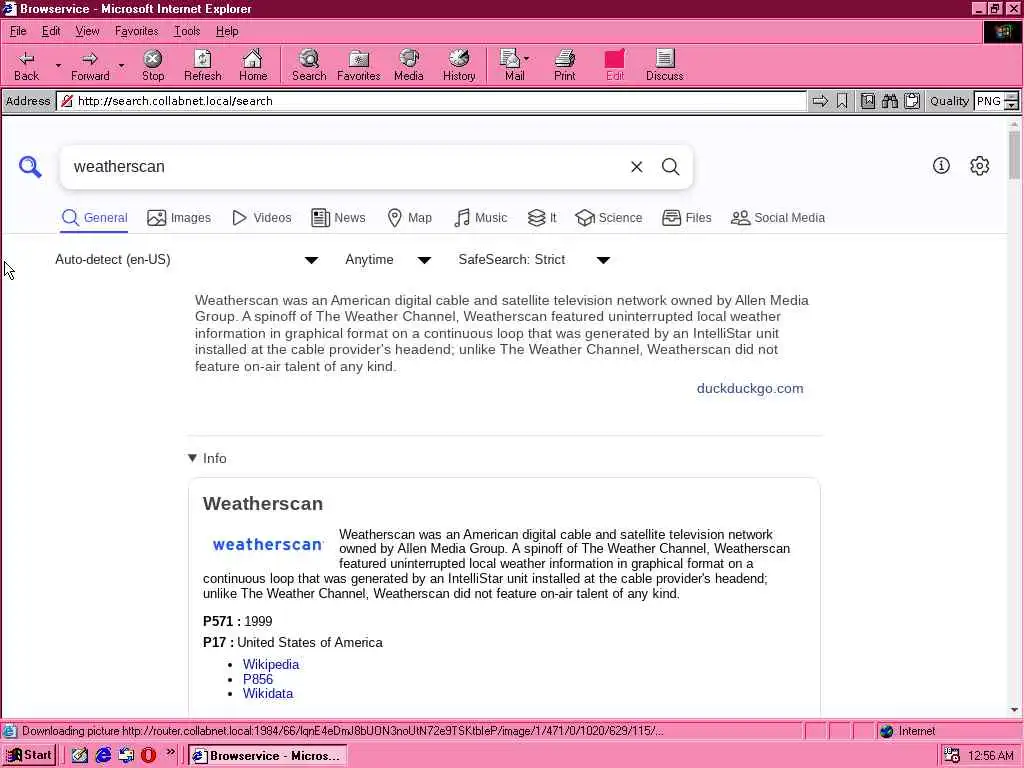Click the address bar URL field
Image resolution: width=1024 pixels, height=768 pixels.
[431, 101]
